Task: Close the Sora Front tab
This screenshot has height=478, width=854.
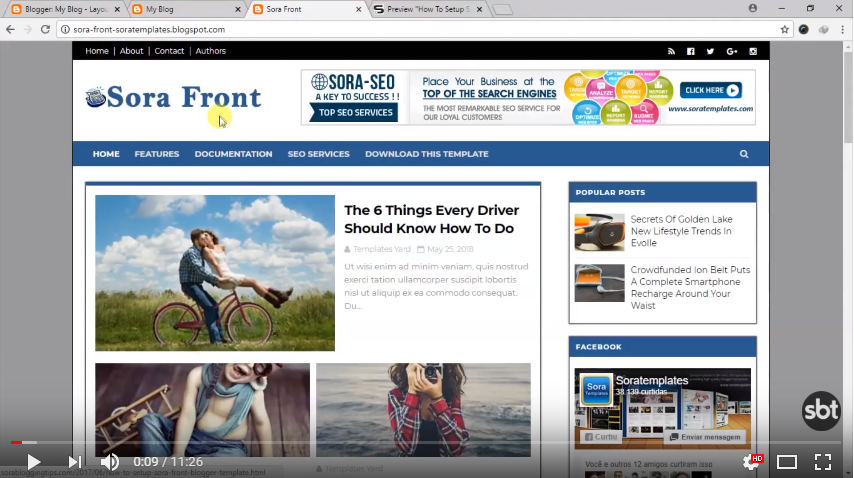Action: [358, 9]
